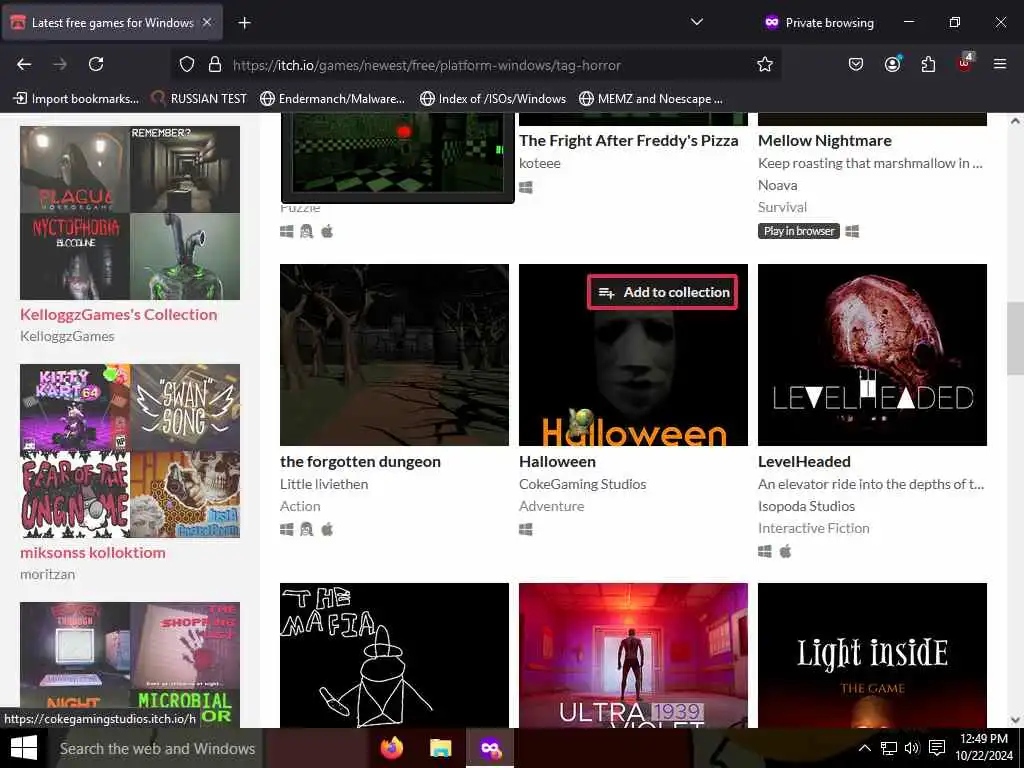Go back with the browser back arrow
Screen dimensions: 1024x768
[x=24, y=64]
